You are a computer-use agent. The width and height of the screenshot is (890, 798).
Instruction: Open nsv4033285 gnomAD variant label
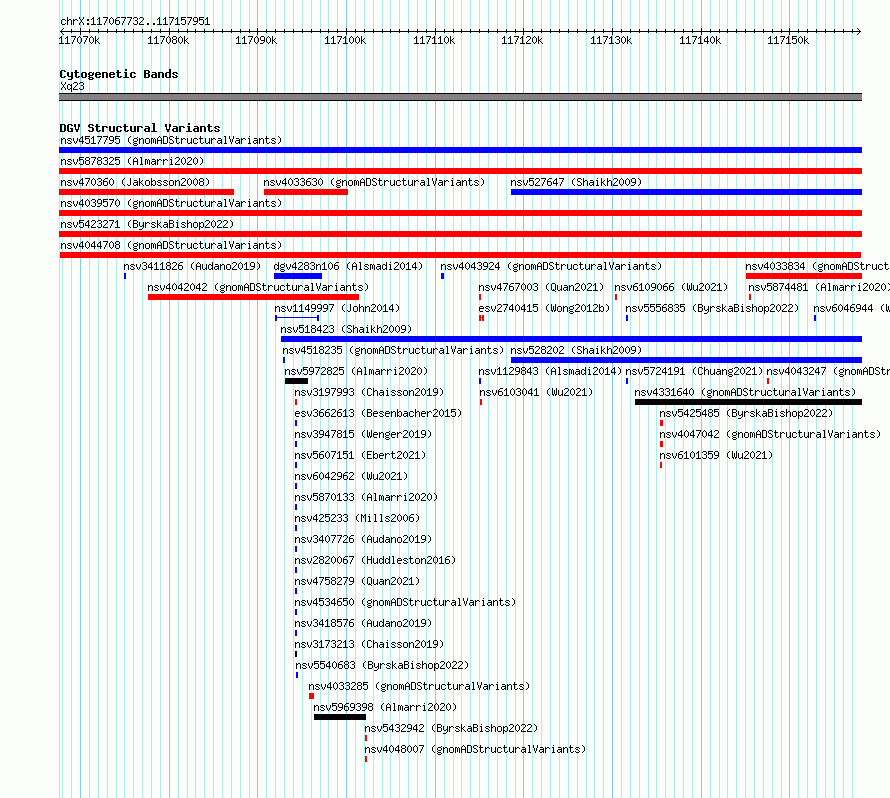click(419, 686)
